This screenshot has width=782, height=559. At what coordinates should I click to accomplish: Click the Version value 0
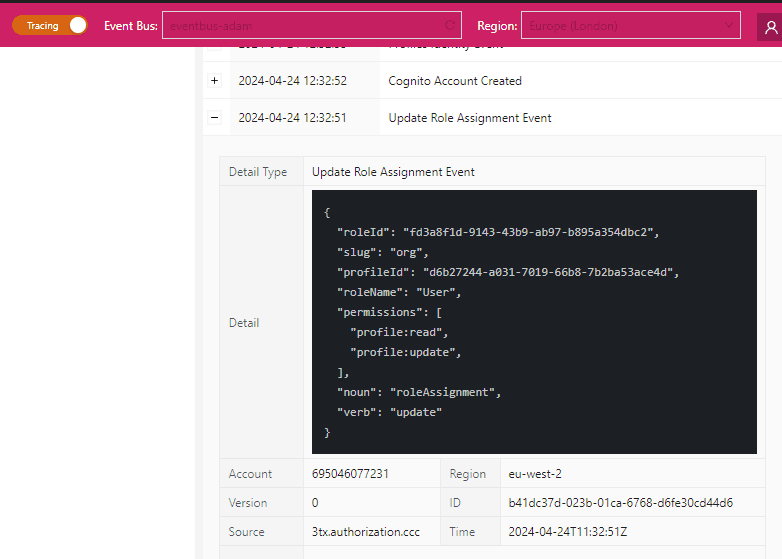coord(316,503)
